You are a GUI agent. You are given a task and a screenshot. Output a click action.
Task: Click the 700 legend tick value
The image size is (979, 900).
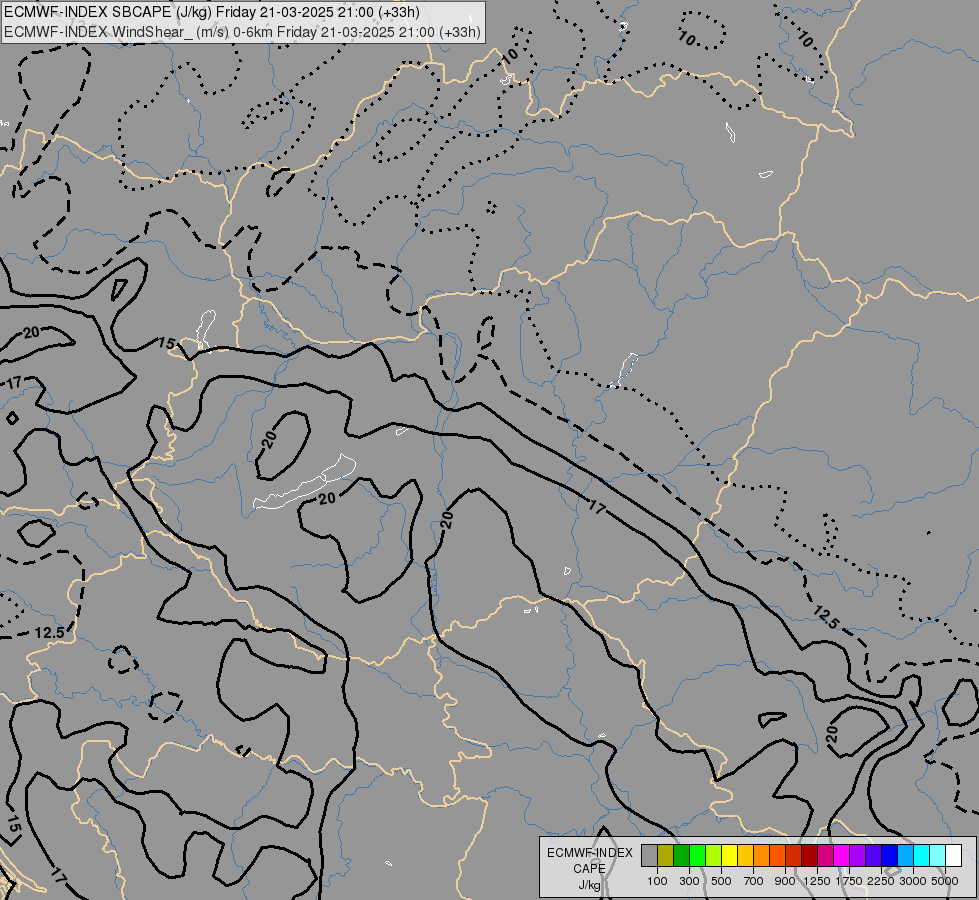point(754,881)
